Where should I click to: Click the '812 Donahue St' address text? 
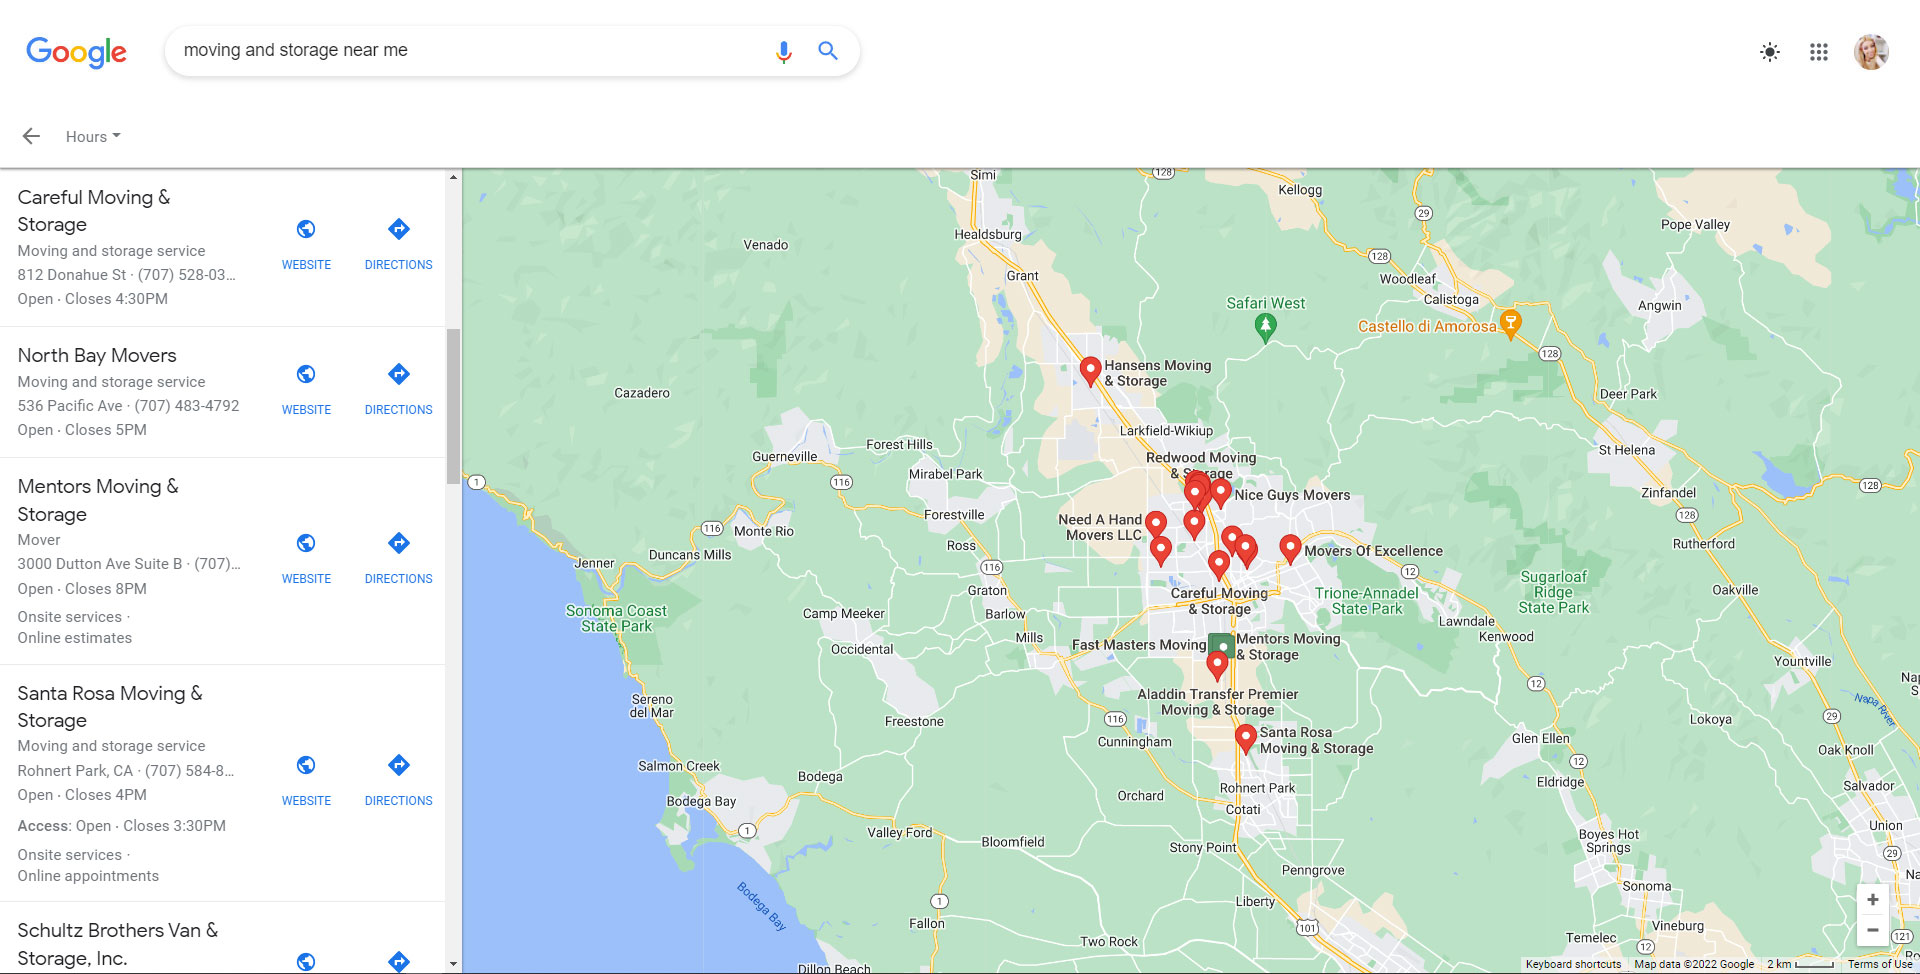coord(72,275)
